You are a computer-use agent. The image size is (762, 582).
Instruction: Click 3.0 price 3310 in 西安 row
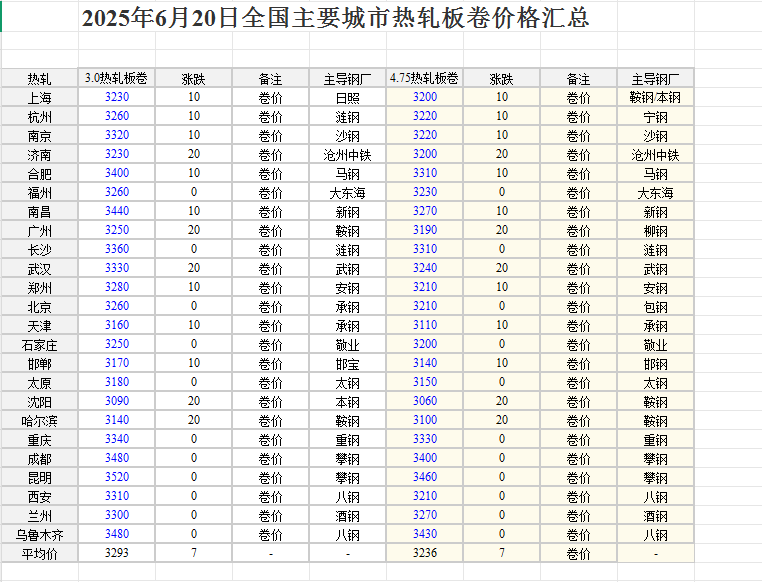(x=117, y=496)
